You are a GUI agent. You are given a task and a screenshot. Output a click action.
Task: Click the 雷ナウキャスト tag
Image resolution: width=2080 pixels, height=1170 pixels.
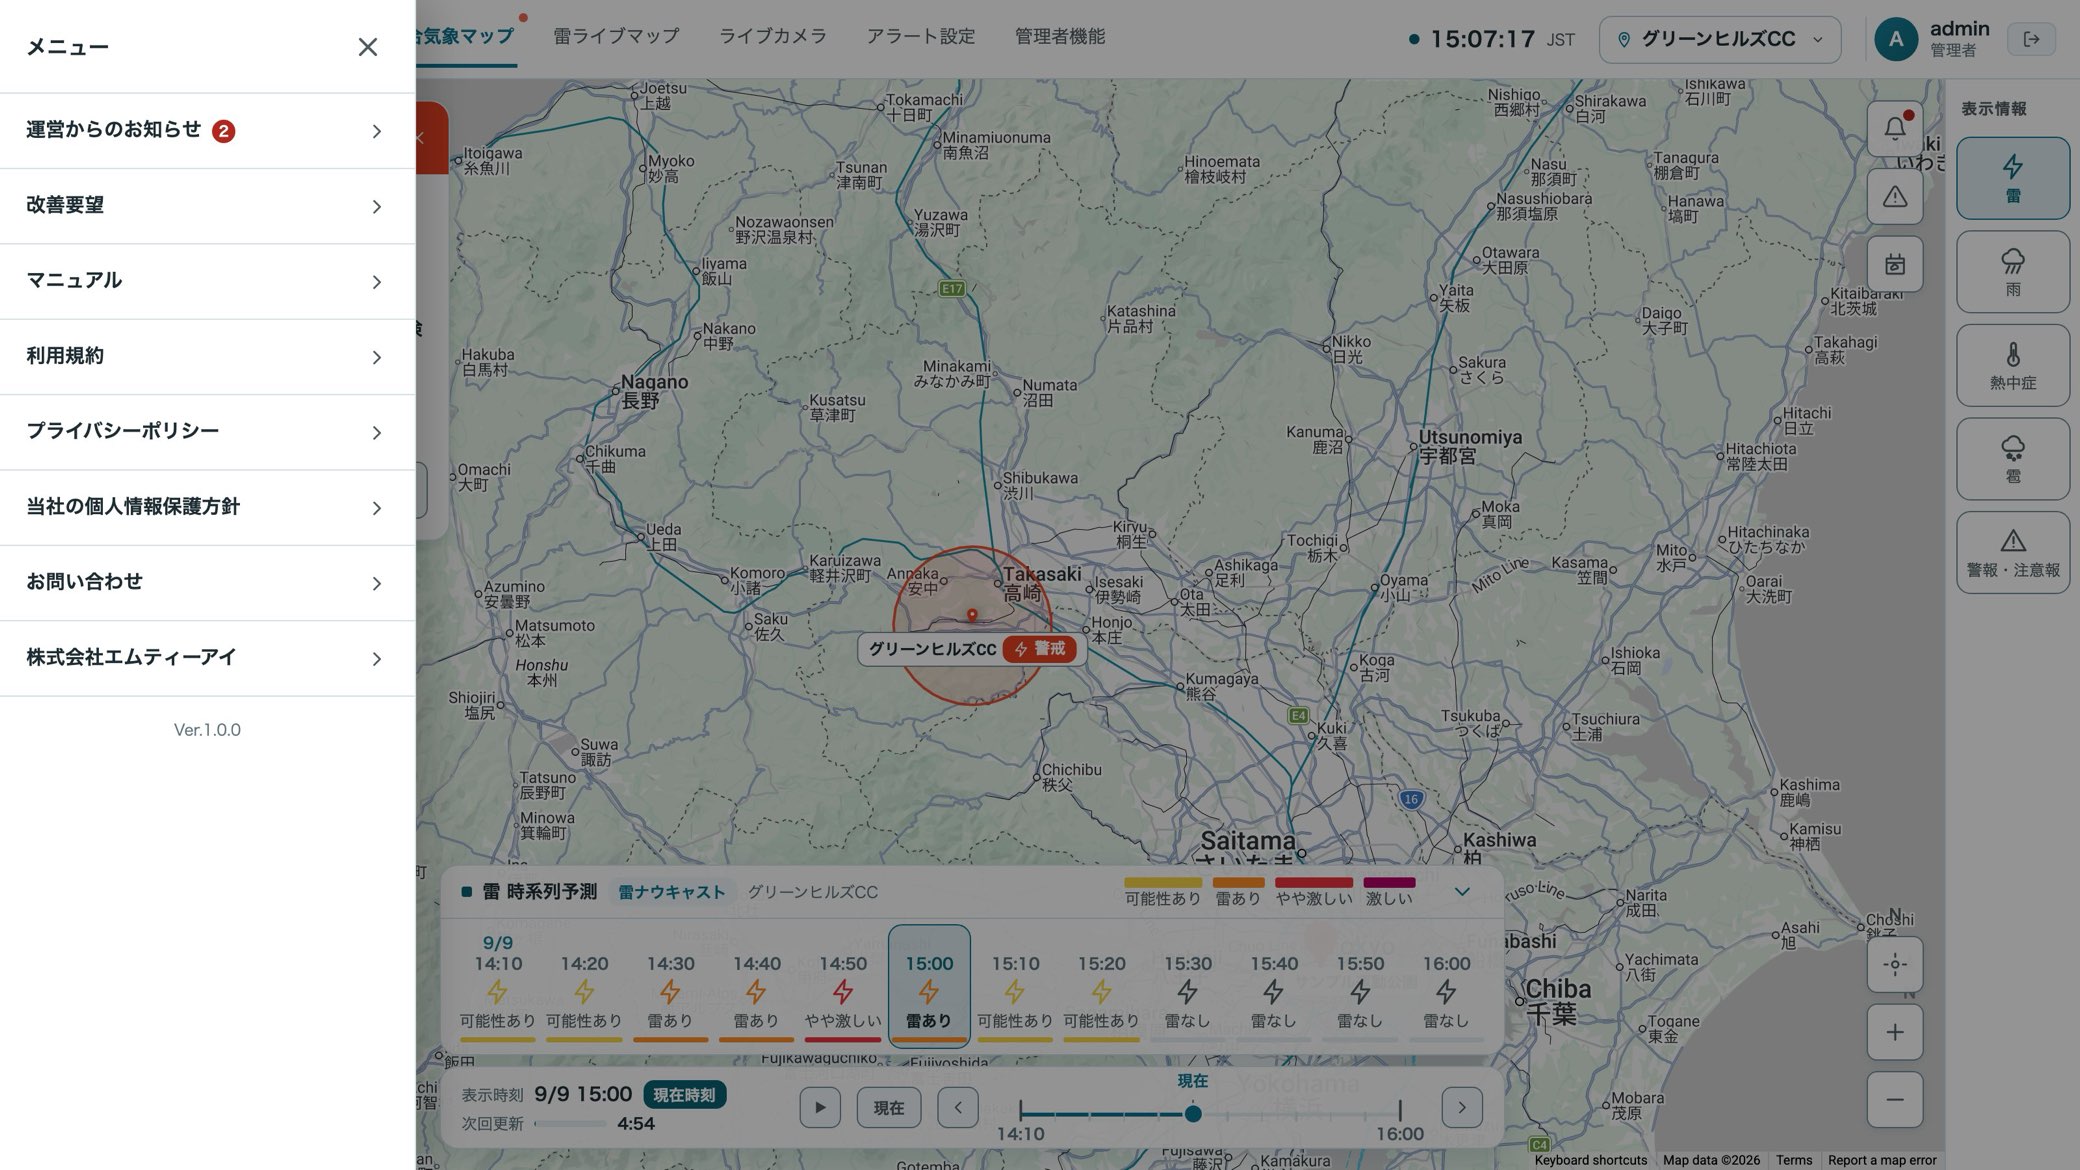point(671,892)
